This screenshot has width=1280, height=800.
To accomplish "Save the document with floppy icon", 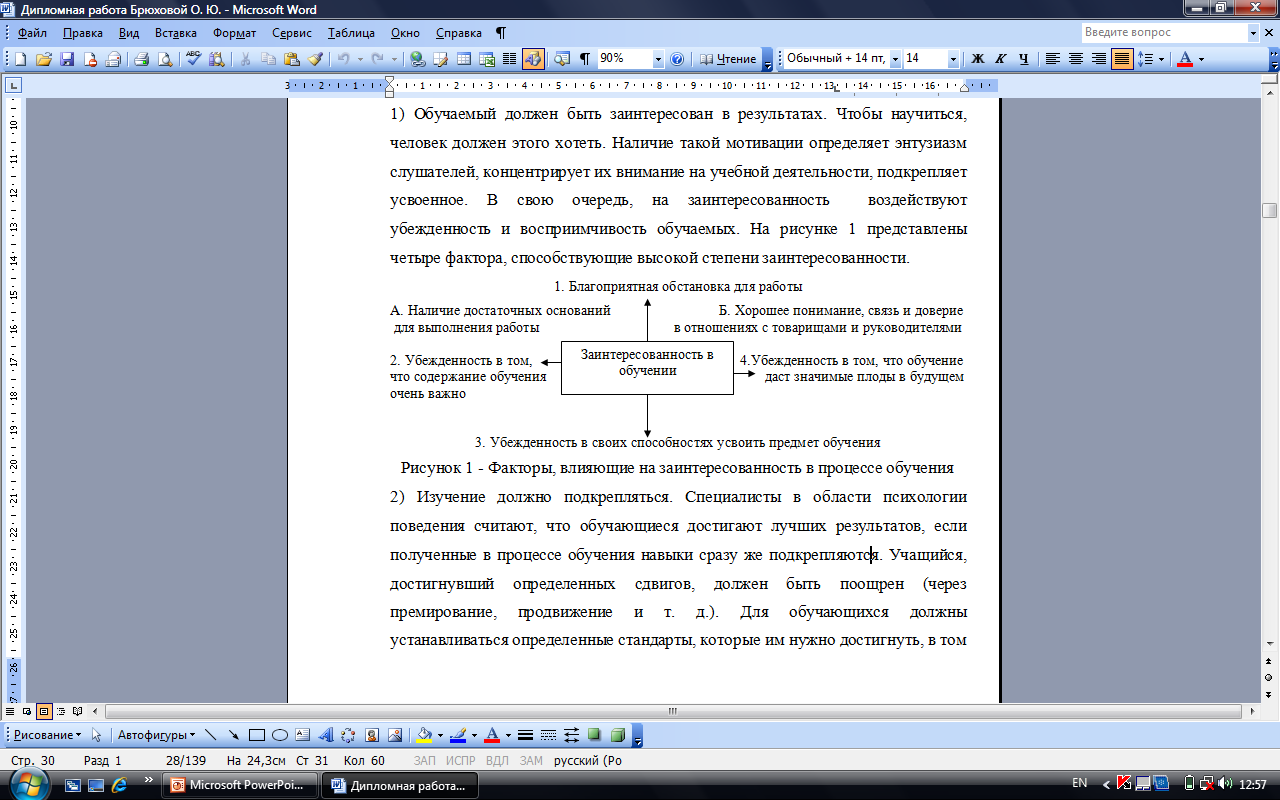I will pos(67,59).
